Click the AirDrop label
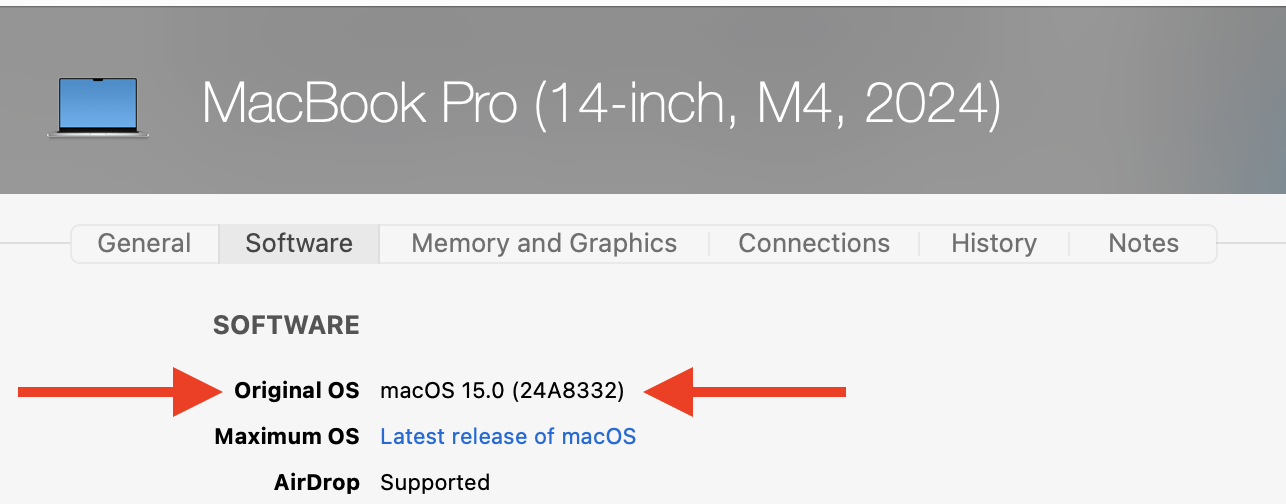The image size is (1286, 504). coord(316,483)
